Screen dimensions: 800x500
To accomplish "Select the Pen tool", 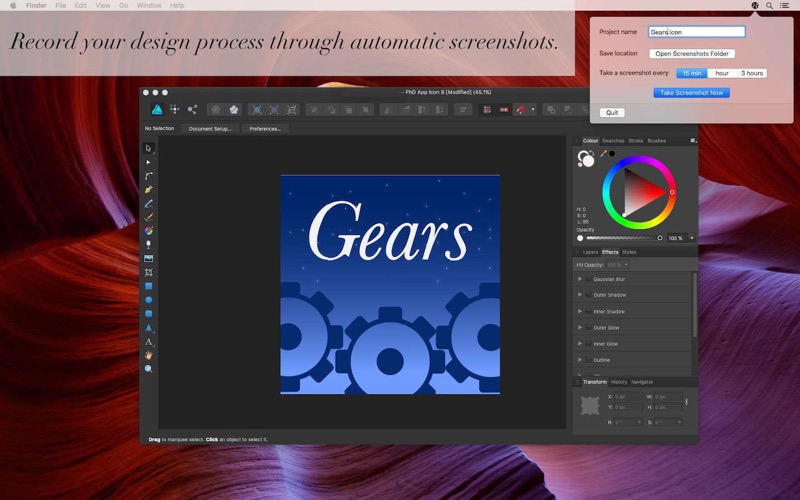I will (148, 189).
